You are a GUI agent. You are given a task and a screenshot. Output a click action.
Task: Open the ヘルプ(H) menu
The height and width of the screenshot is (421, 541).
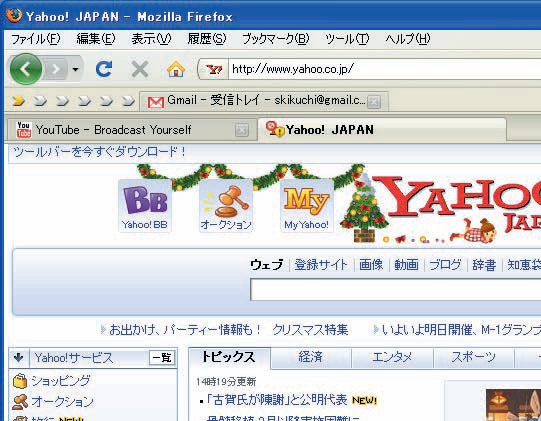407,39
